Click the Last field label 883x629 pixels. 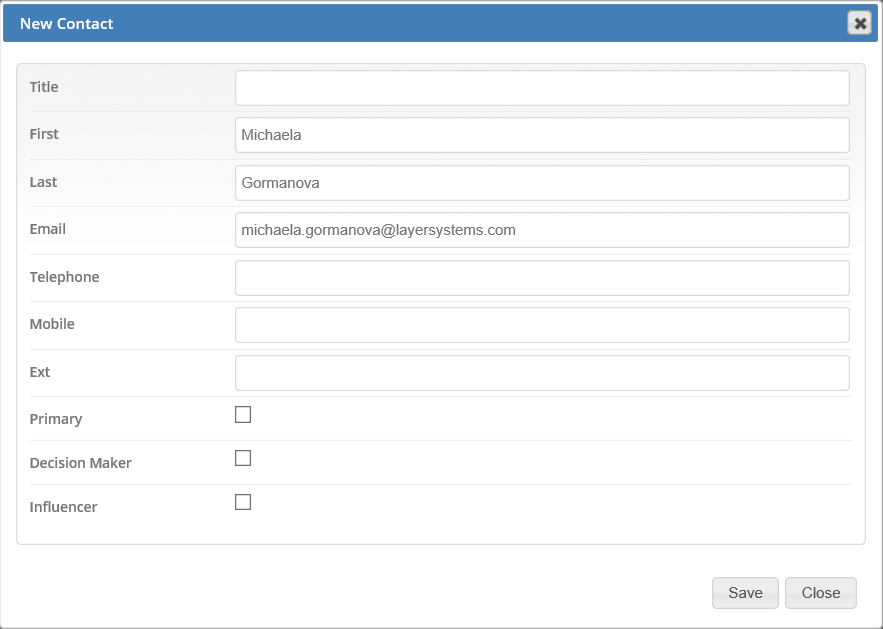click(x=43, y=182)
